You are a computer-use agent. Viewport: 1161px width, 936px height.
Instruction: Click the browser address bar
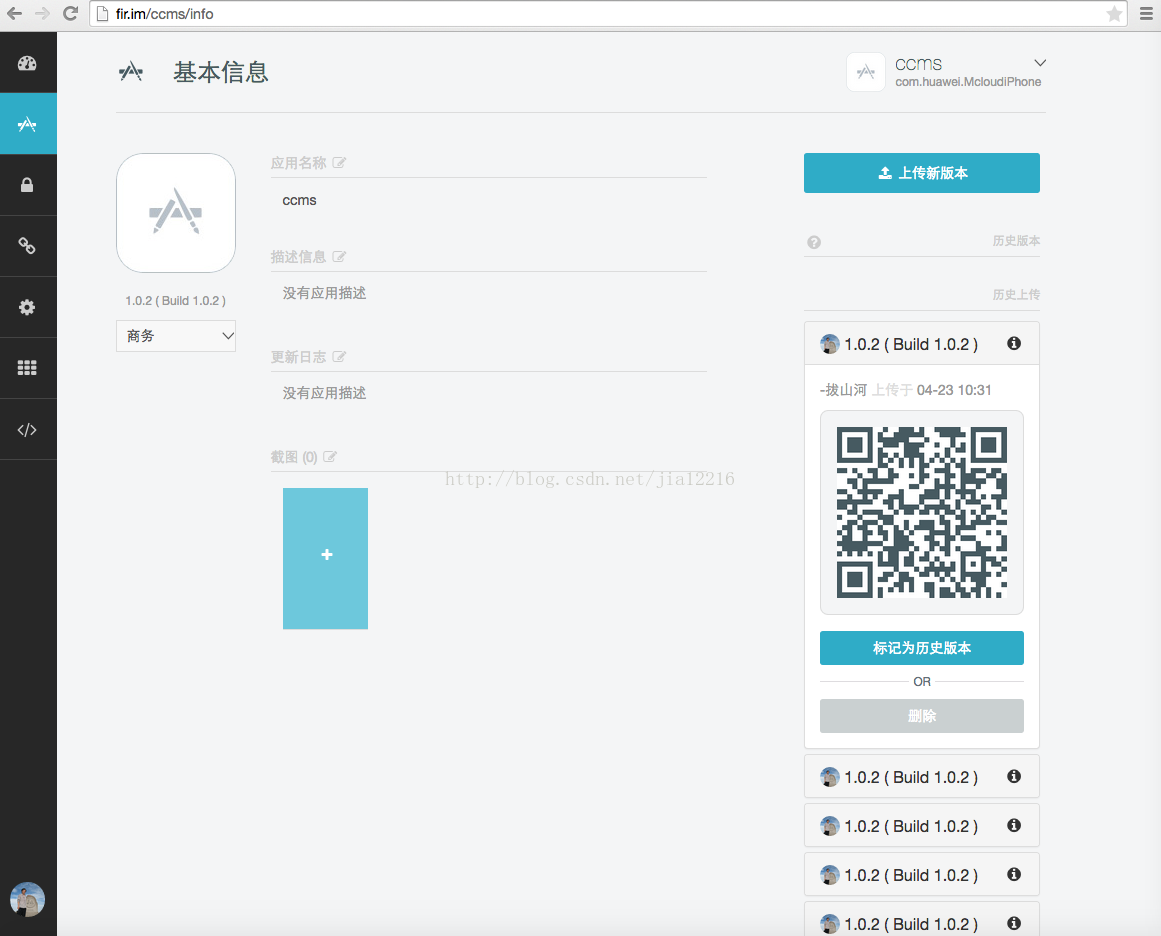607,13
